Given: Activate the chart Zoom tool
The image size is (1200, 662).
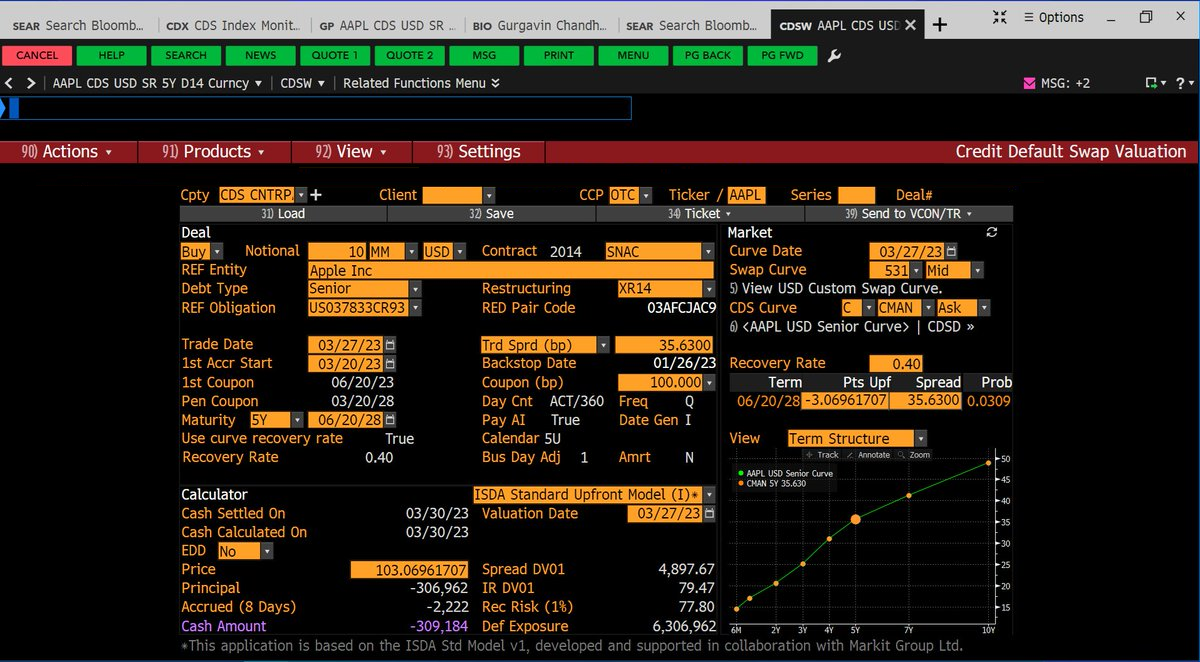Looking at the screenshot, I should coord(913,454).
